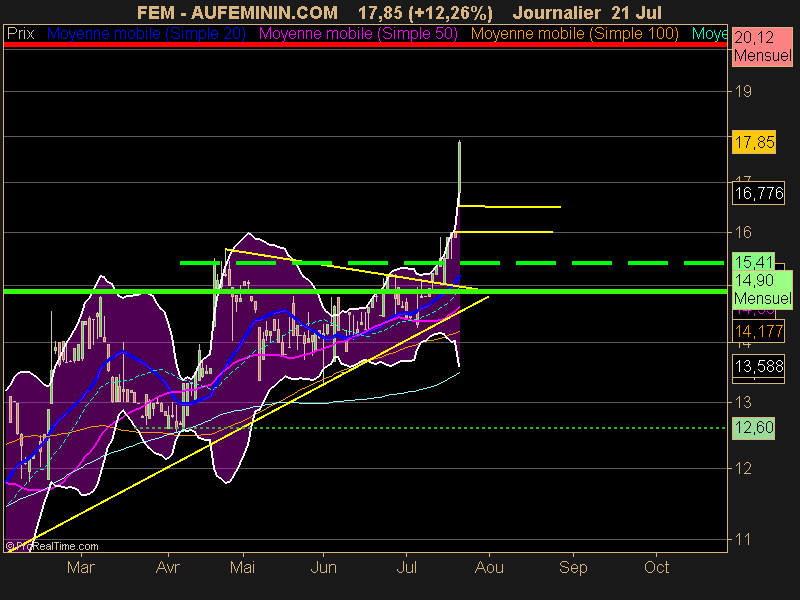This screenshot has width=800, height=600.
Task: Click the Mar month on time axis
Action: (x=81, y=567)
